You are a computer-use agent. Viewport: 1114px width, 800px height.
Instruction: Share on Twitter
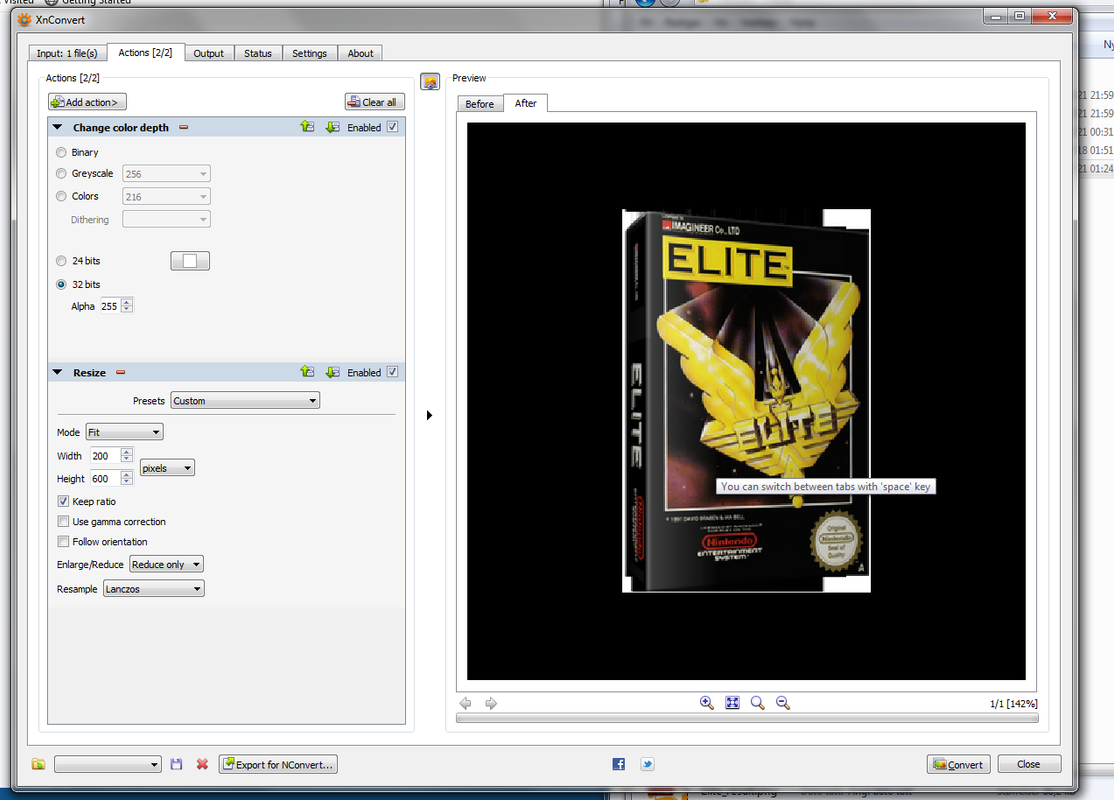click(647, 764)
